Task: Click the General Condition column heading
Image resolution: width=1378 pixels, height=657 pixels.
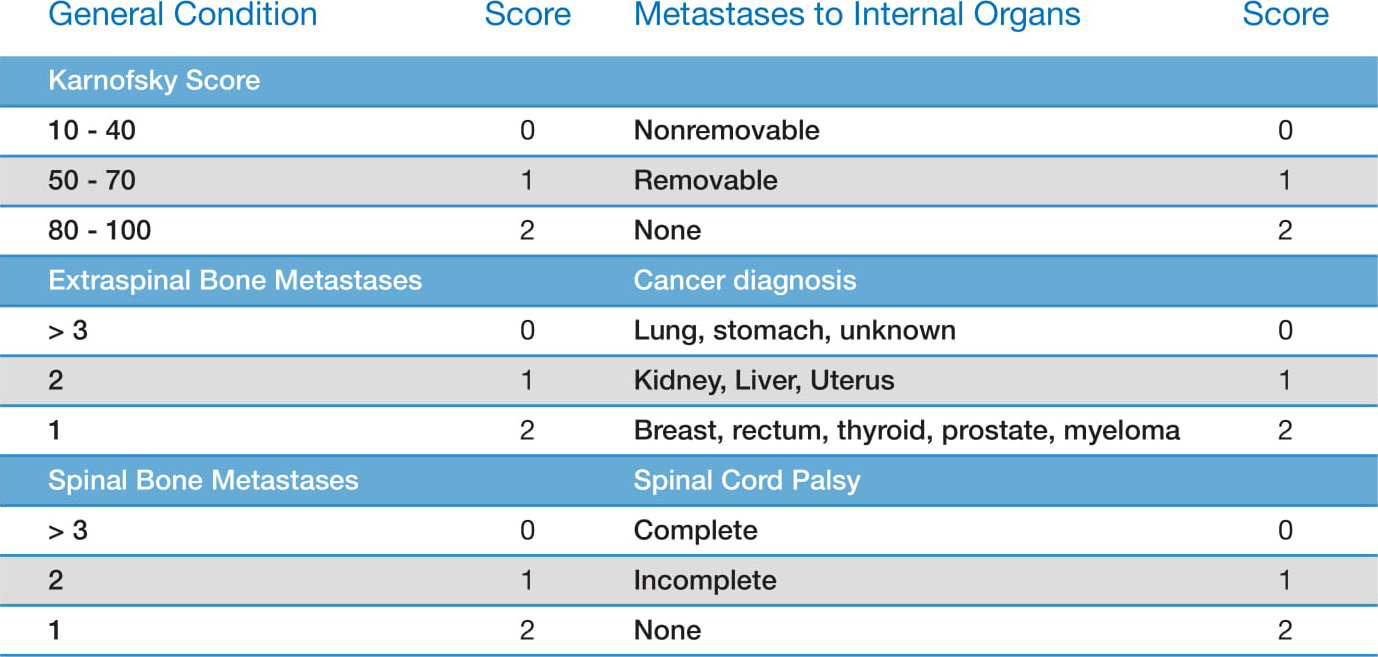Action: click(182, 15)
